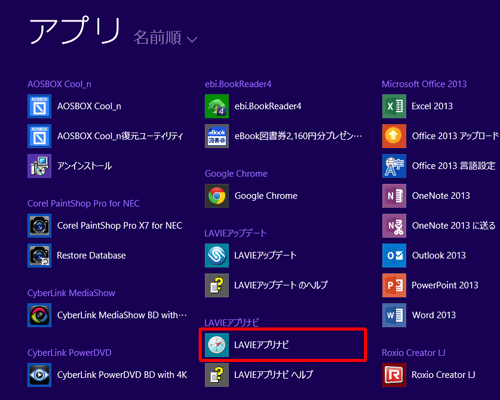The image size is (500, 400).
Task: Launch the AOSBOX Cool_n app icon
Action: click(39, 106)
